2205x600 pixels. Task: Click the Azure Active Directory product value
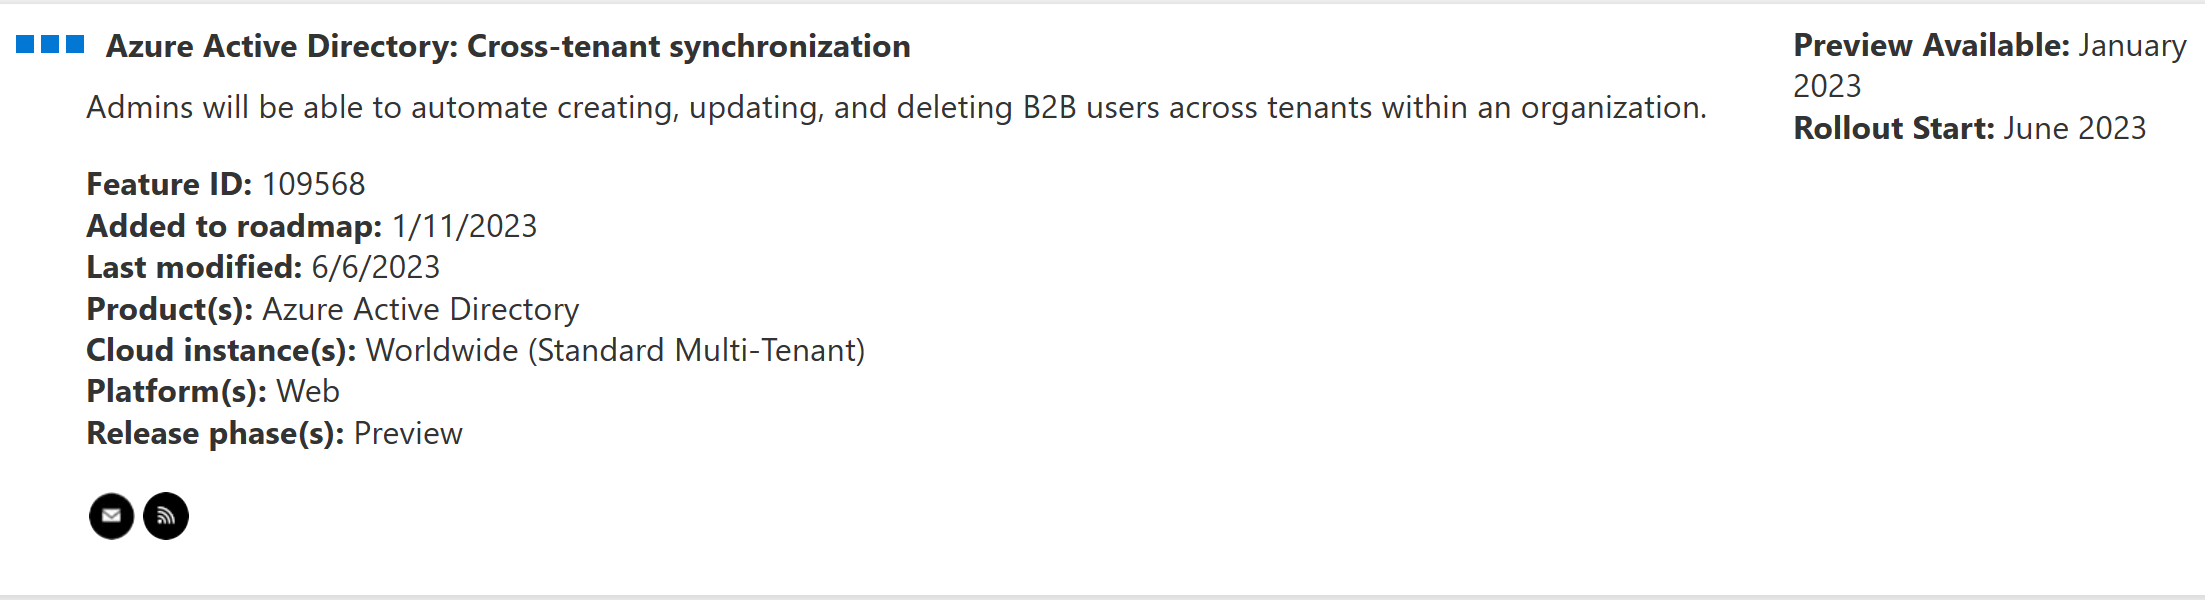420,309
